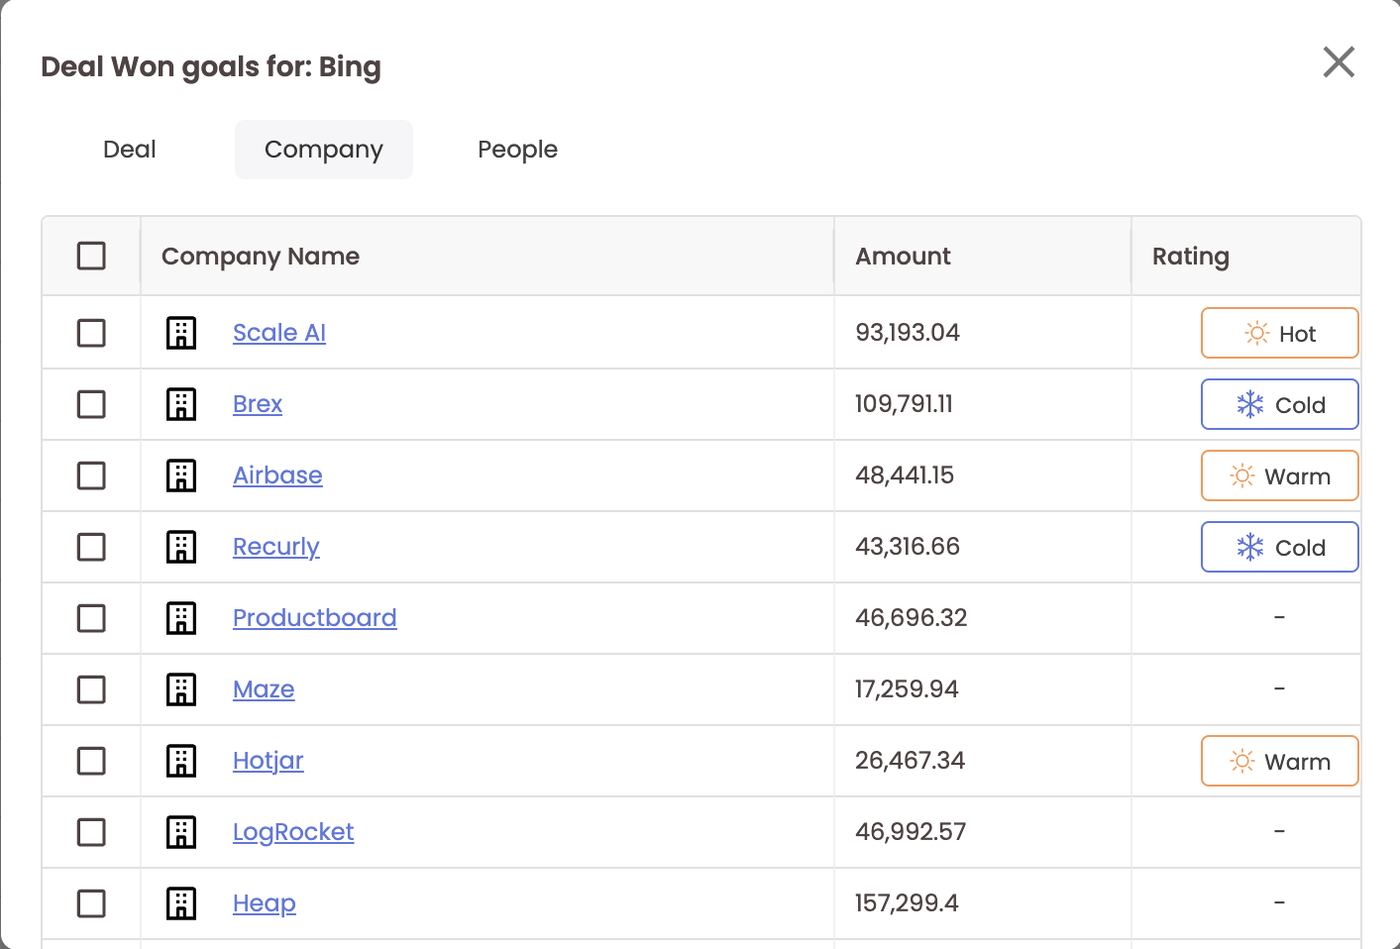Click the Warm rating badge for Airbase
Screen dimensions: 1400x949
(x=1279, y=475)
